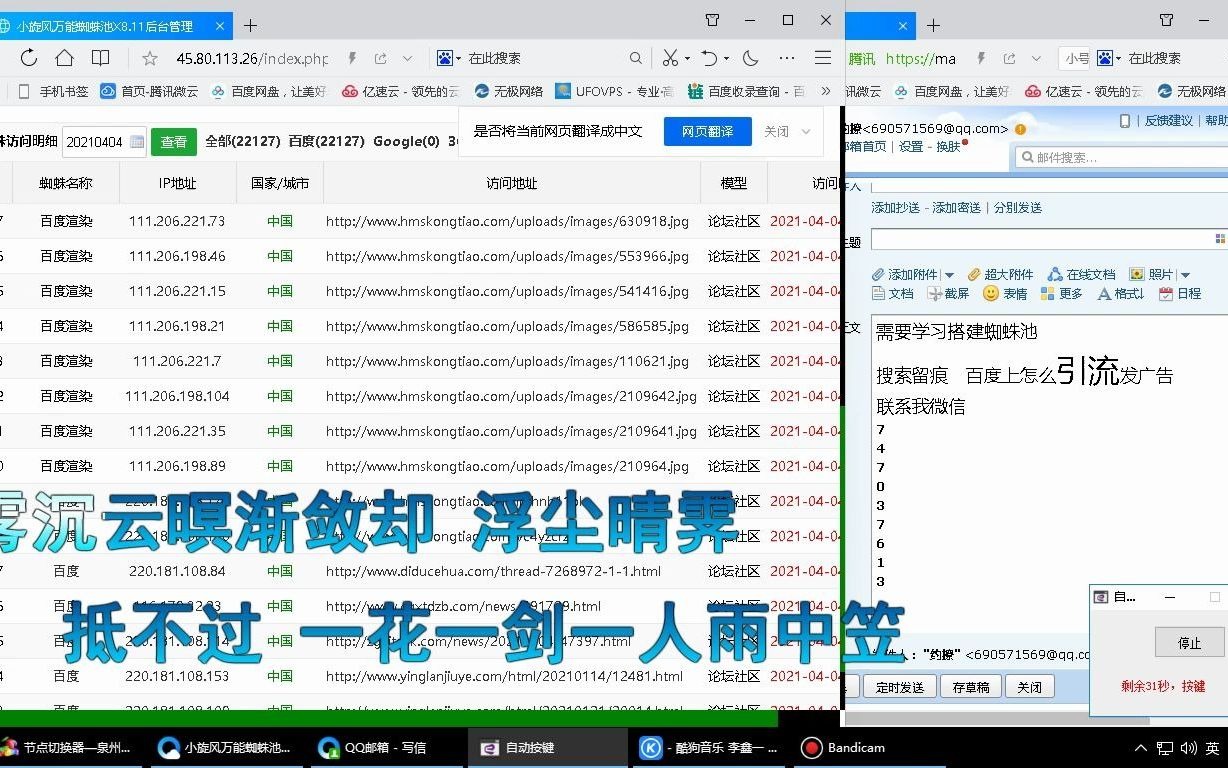The height and width of the screenshot is (768, 1228).
Task: Click 网页翻译 translate button
Action: point(707,131)
